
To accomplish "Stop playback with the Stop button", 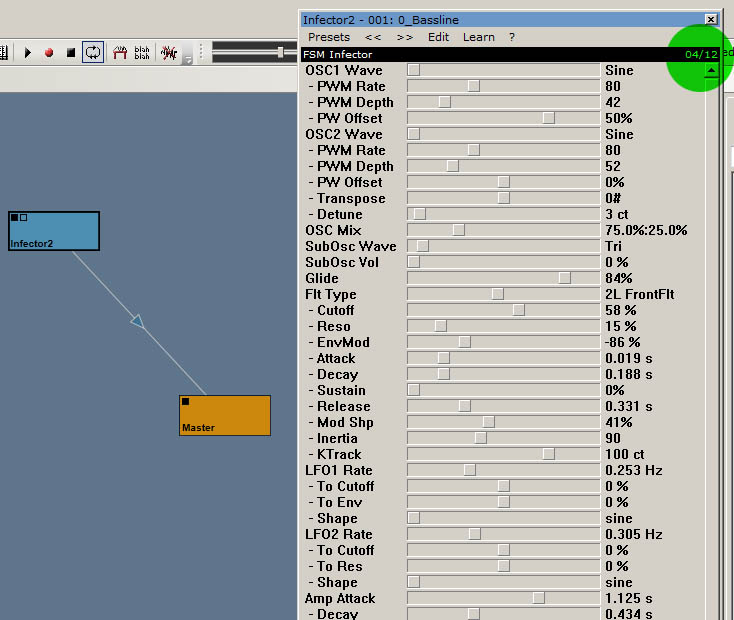I will point(71,52).
